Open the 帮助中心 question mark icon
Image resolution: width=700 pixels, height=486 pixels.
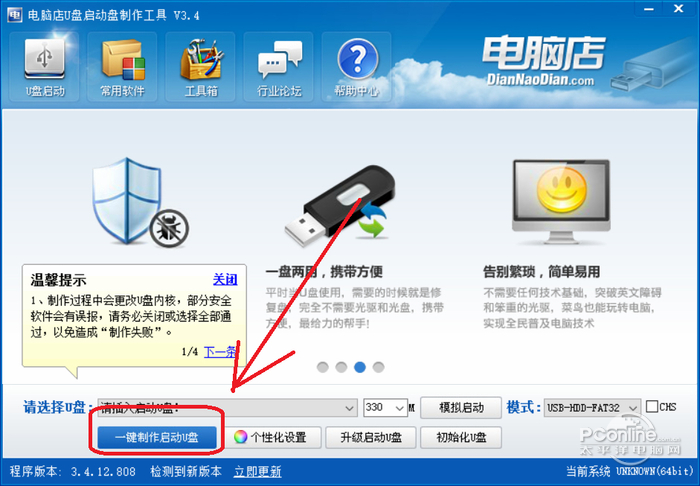(x=357, y=66)
